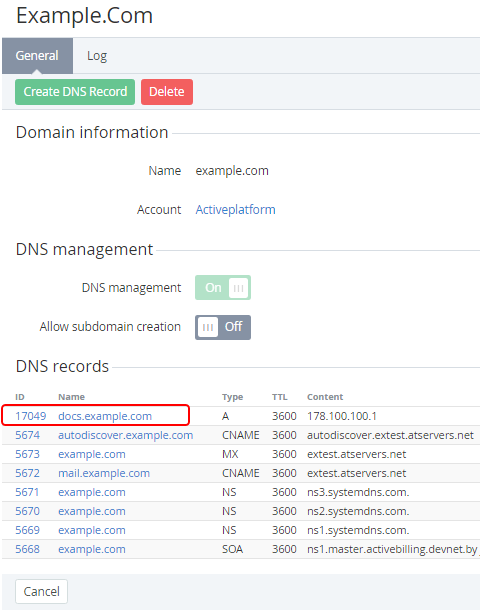Select the General tab
The image size is (483, 610).
(x=37, y=56)
